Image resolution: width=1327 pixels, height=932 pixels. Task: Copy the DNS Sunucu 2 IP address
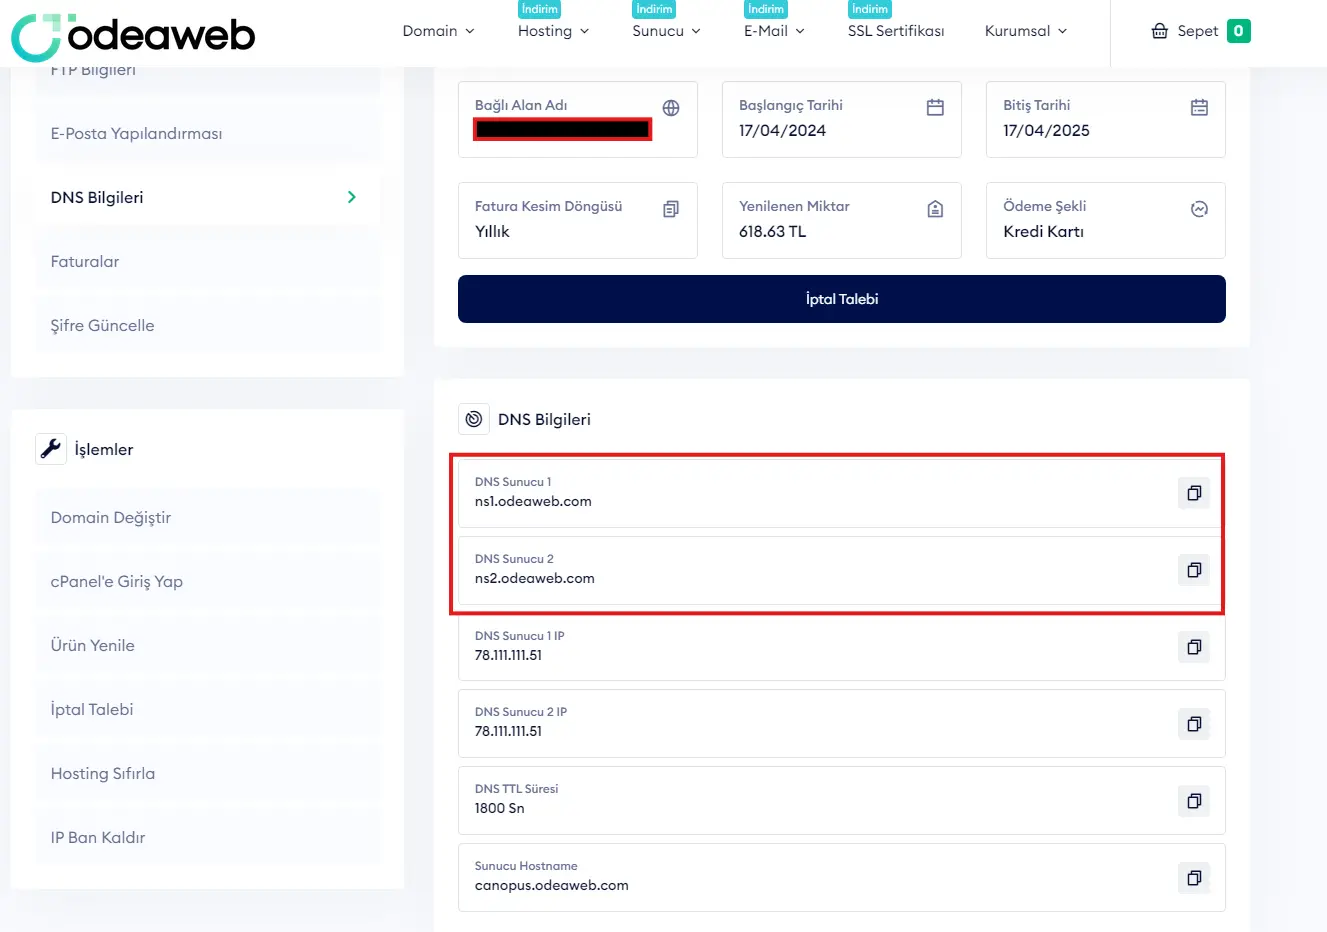[x=1194, y=724]
